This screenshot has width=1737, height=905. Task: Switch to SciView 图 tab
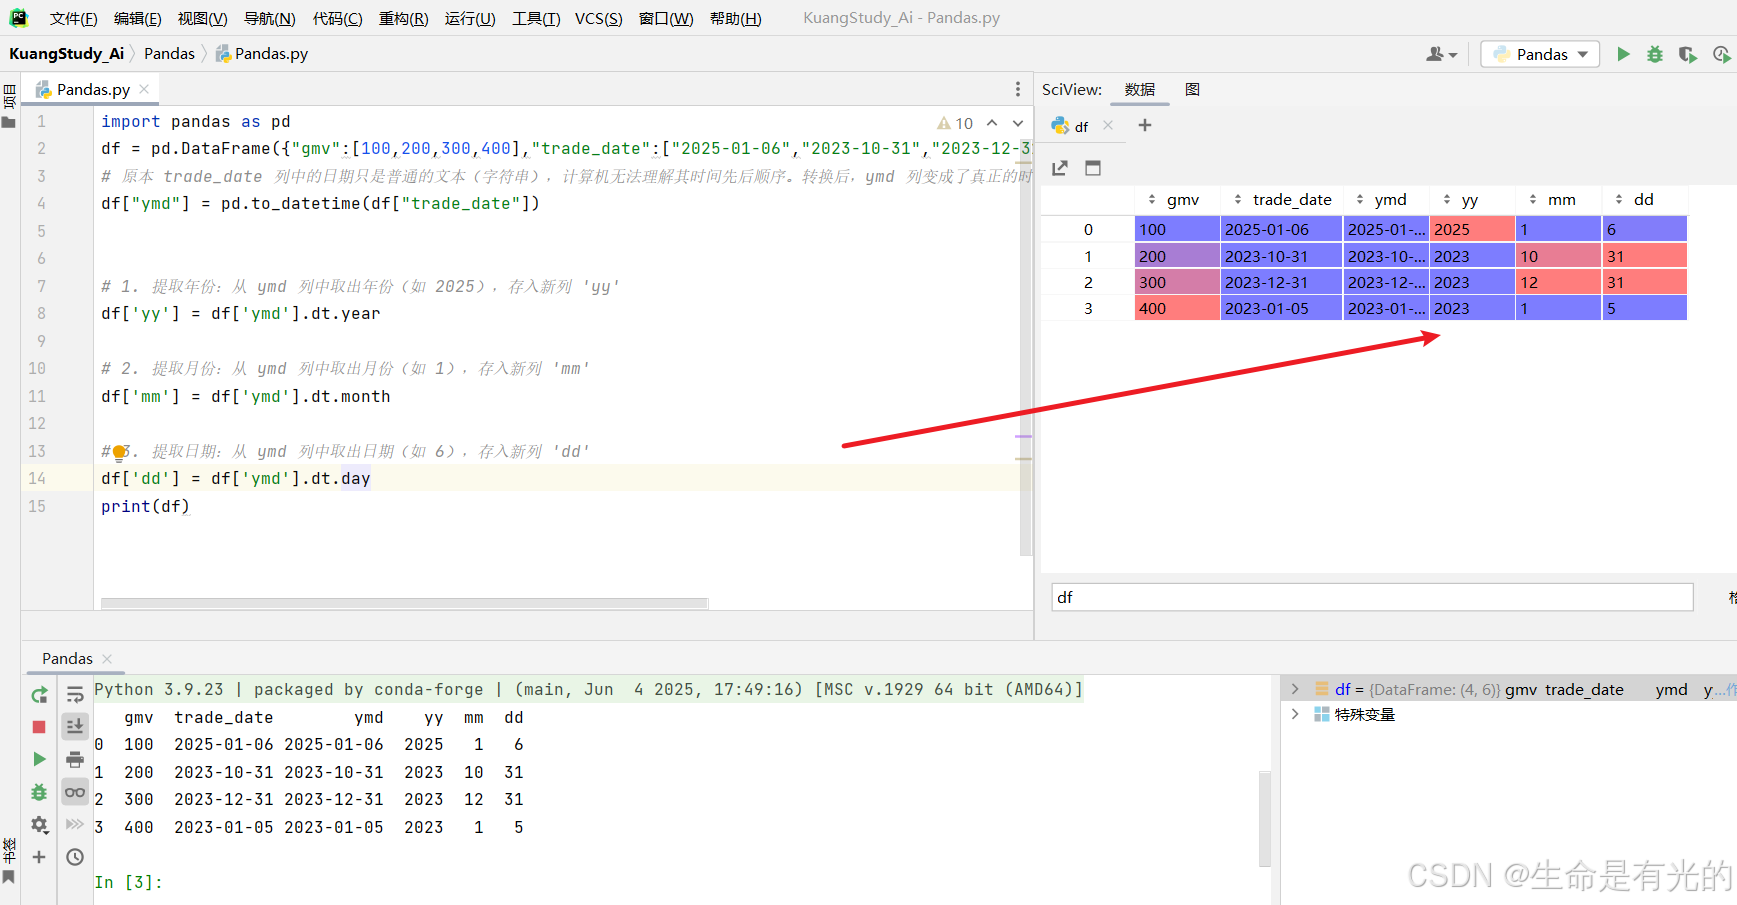click(1192, 89)
